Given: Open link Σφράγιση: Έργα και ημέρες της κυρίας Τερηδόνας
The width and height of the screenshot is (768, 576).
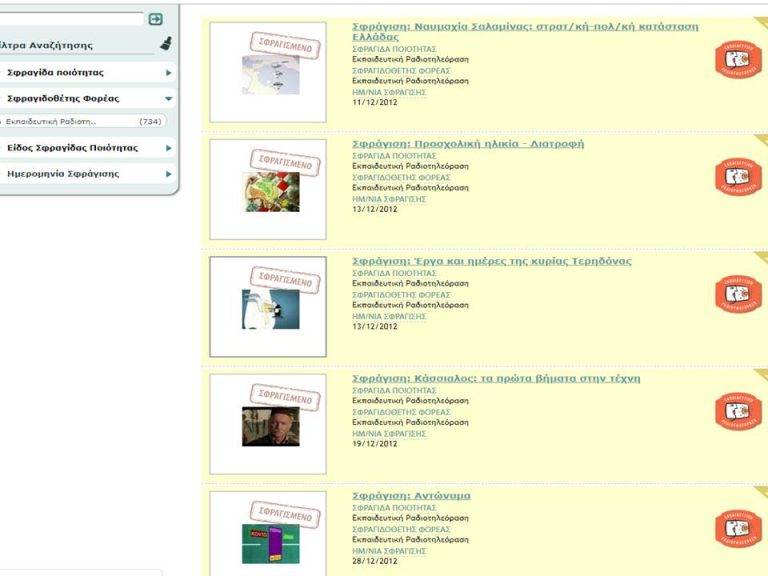Looking at the screenshot, I should tap(491, 261).
